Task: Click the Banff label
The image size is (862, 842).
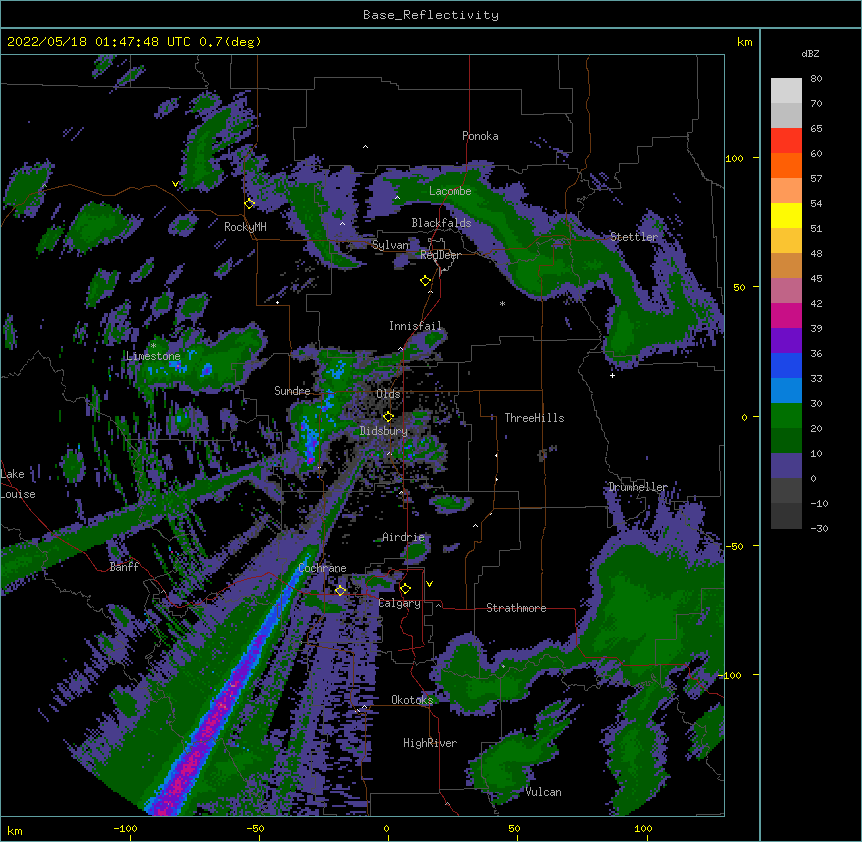Action: 124,567
